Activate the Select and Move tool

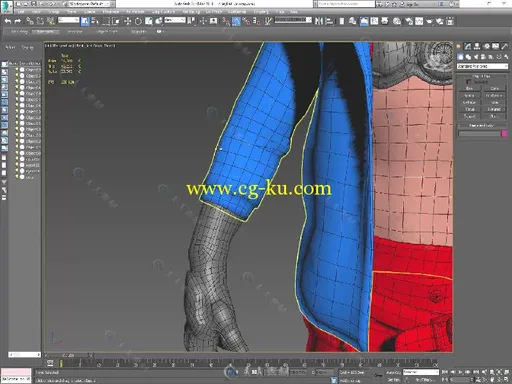[x=127, y=21]
